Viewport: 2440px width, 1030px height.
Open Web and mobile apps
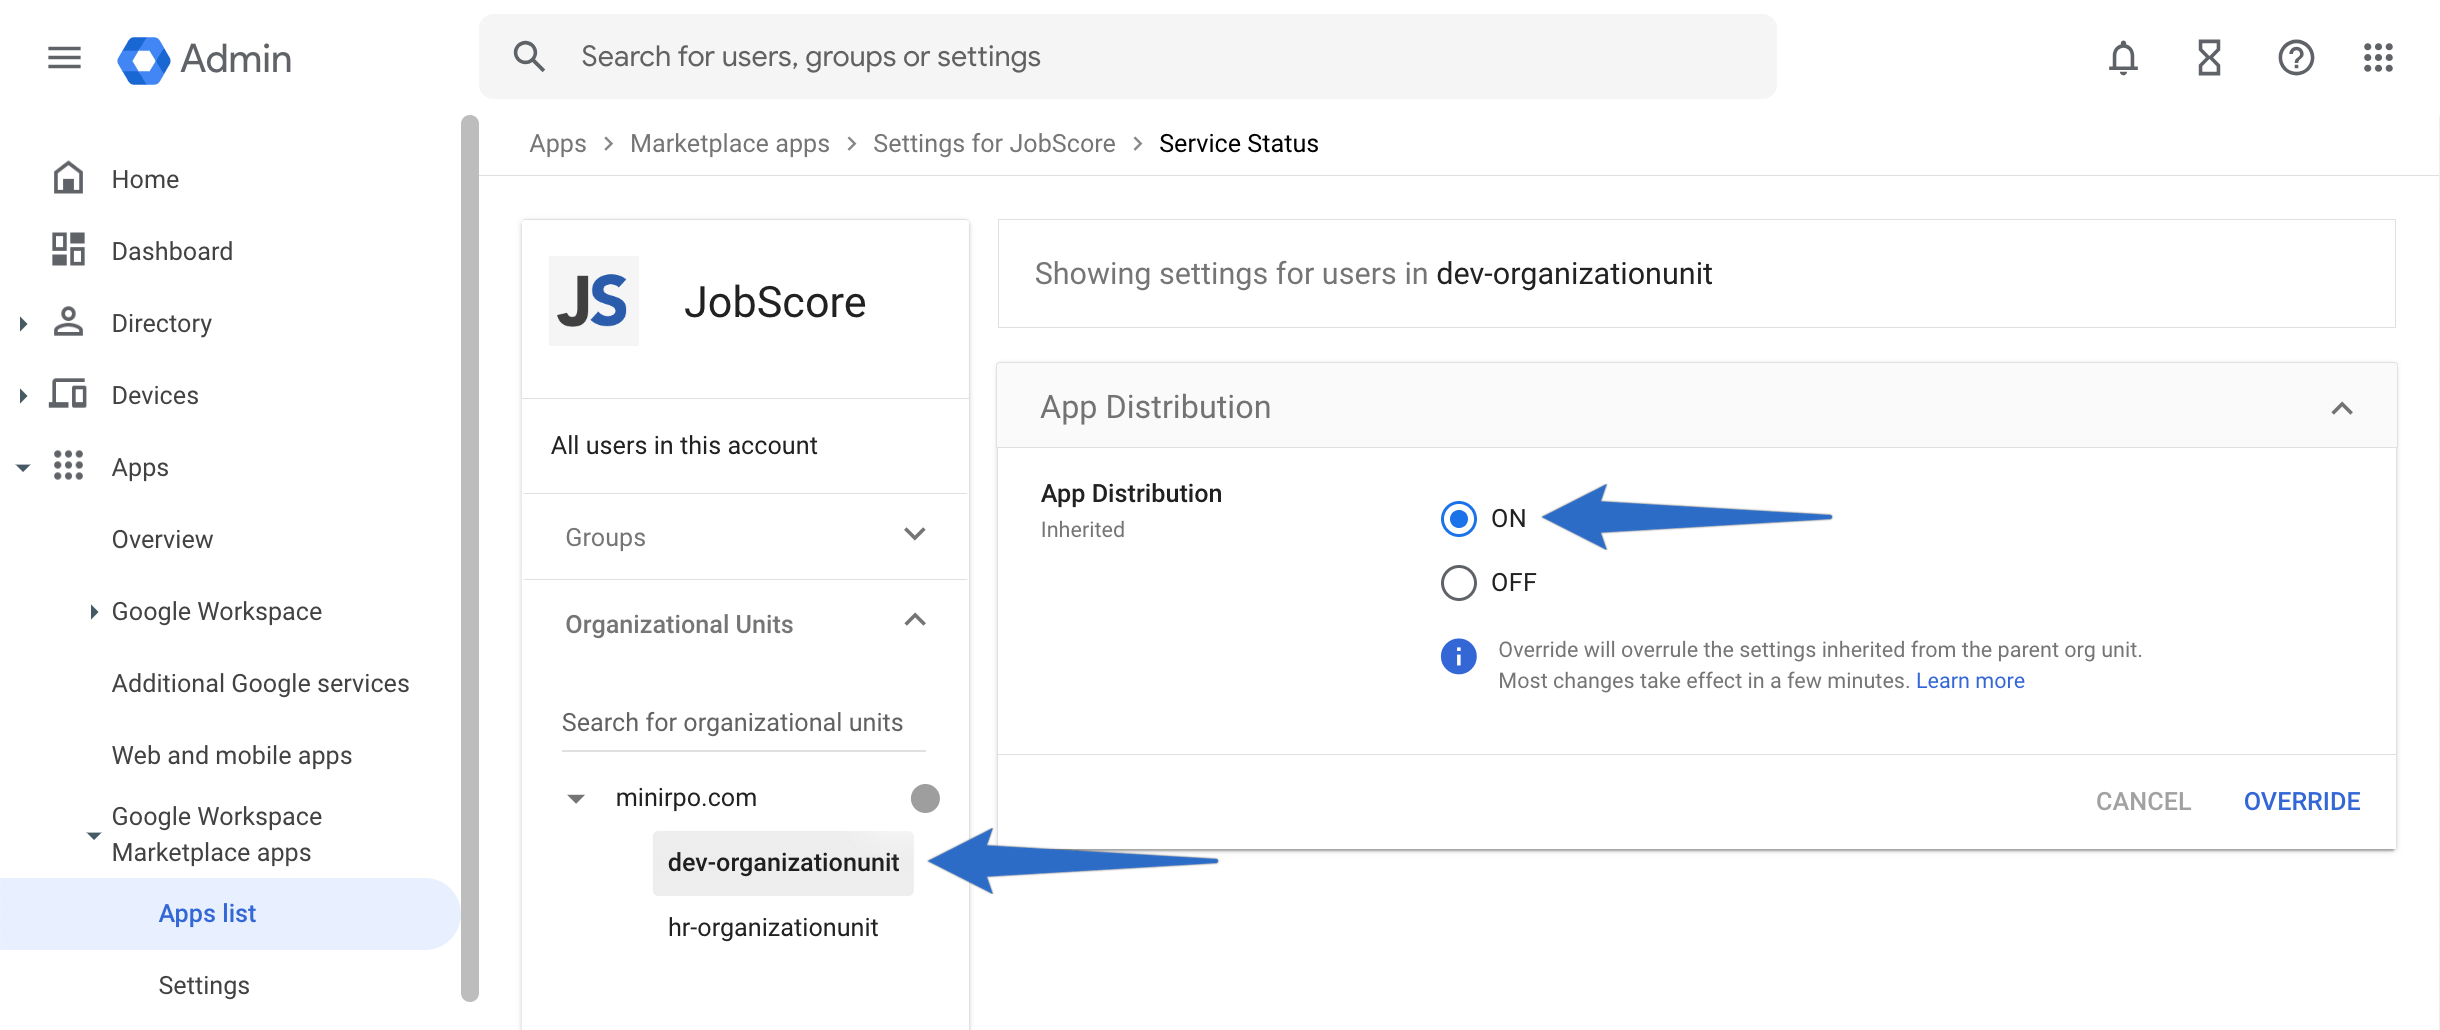tap(232, 755)
